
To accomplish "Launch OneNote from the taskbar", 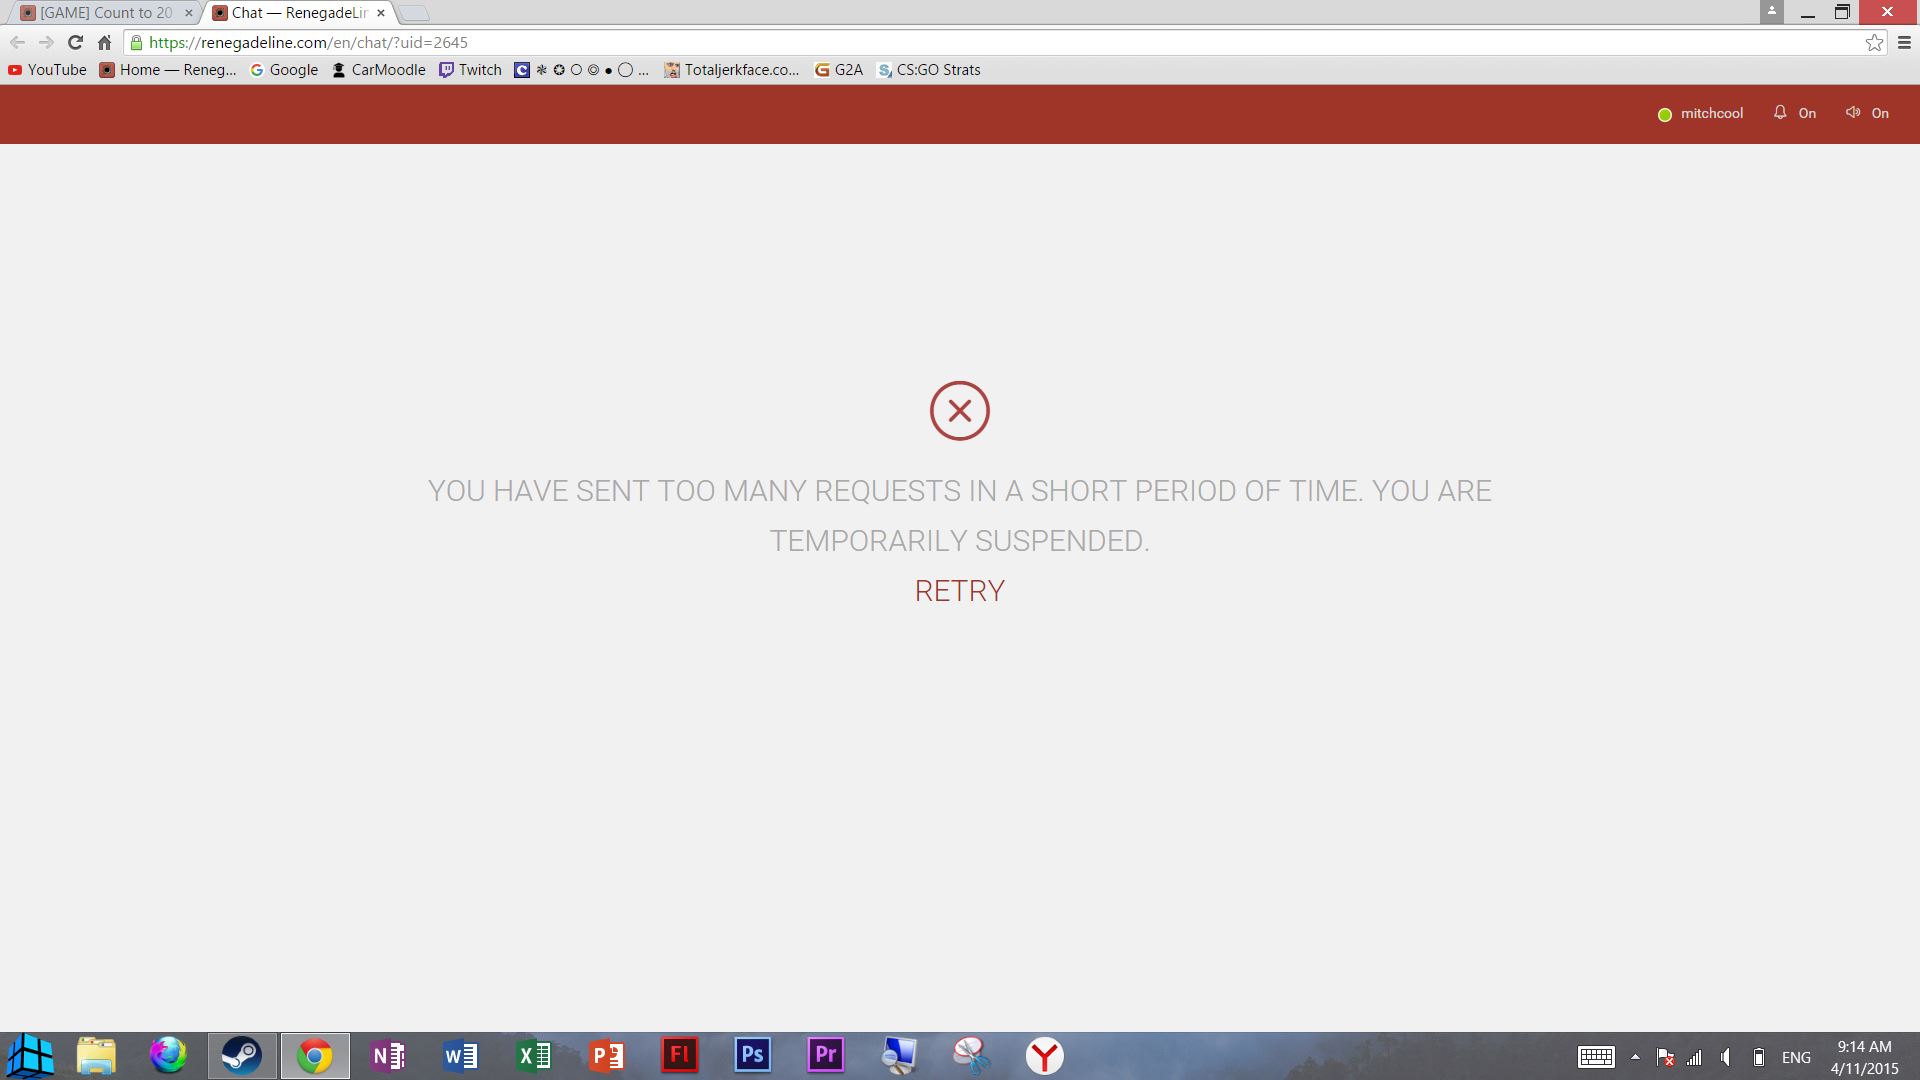I will [x=388, y=1056].
